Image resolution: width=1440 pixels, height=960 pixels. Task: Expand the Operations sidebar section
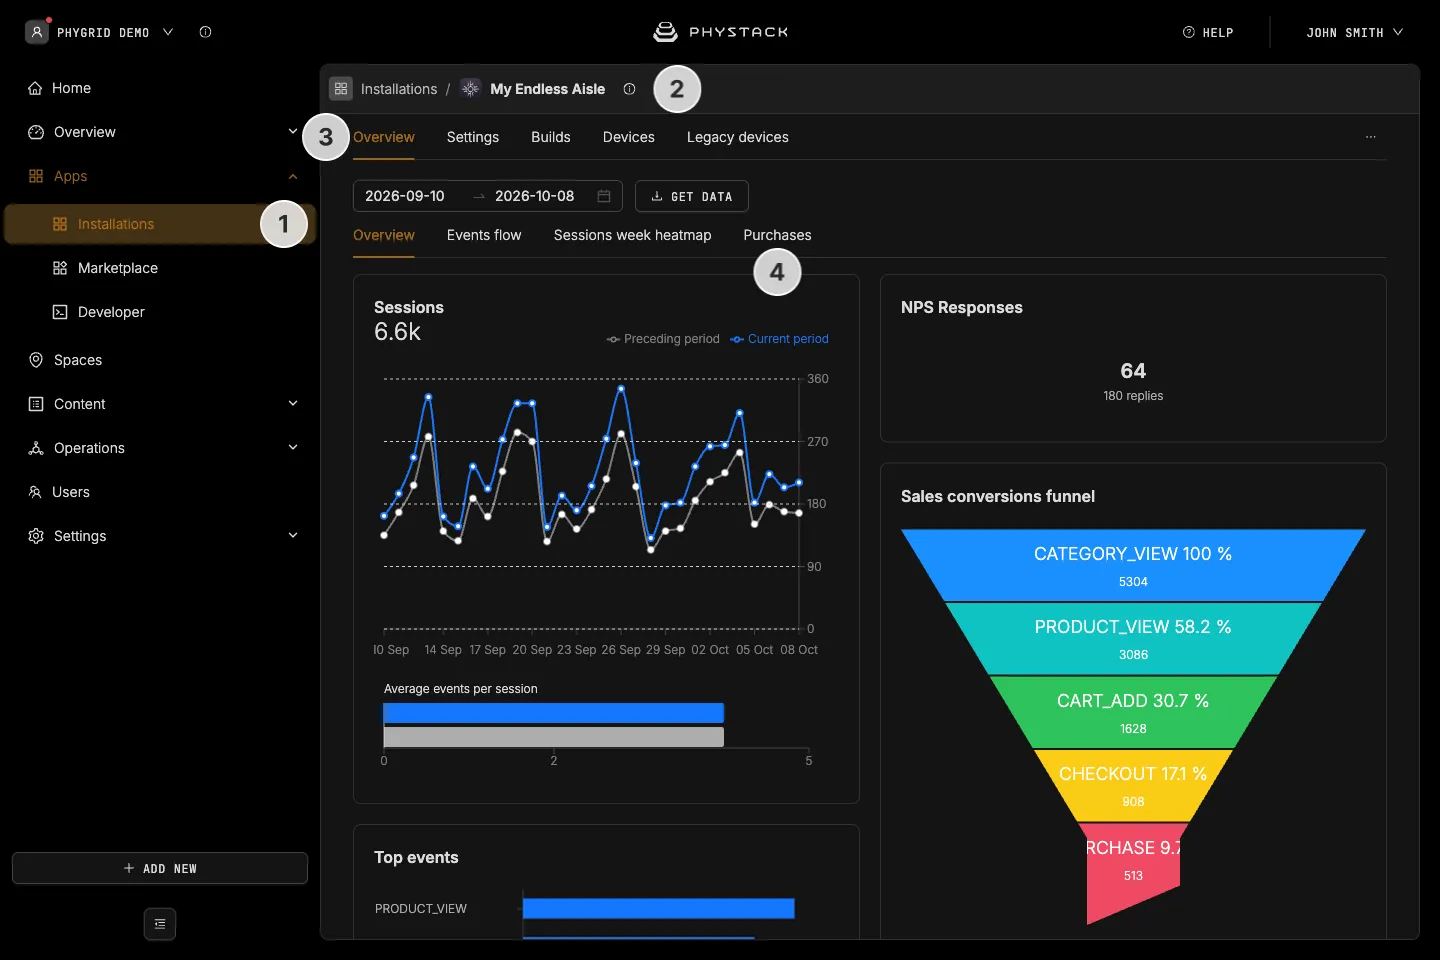[x=293, y=448]
